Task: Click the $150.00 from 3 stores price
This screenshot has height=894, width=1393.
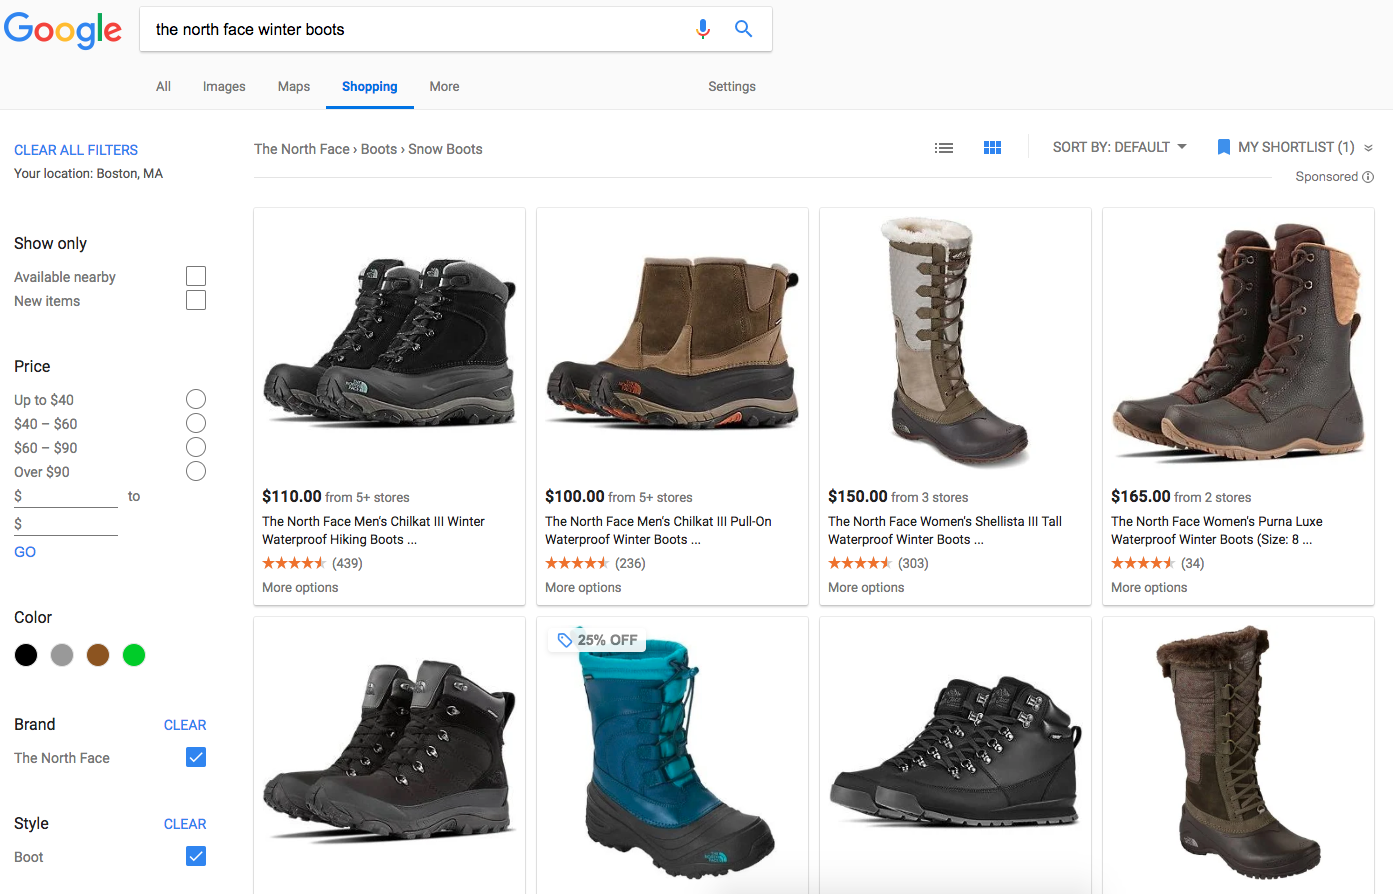Action: click(898, 496)
